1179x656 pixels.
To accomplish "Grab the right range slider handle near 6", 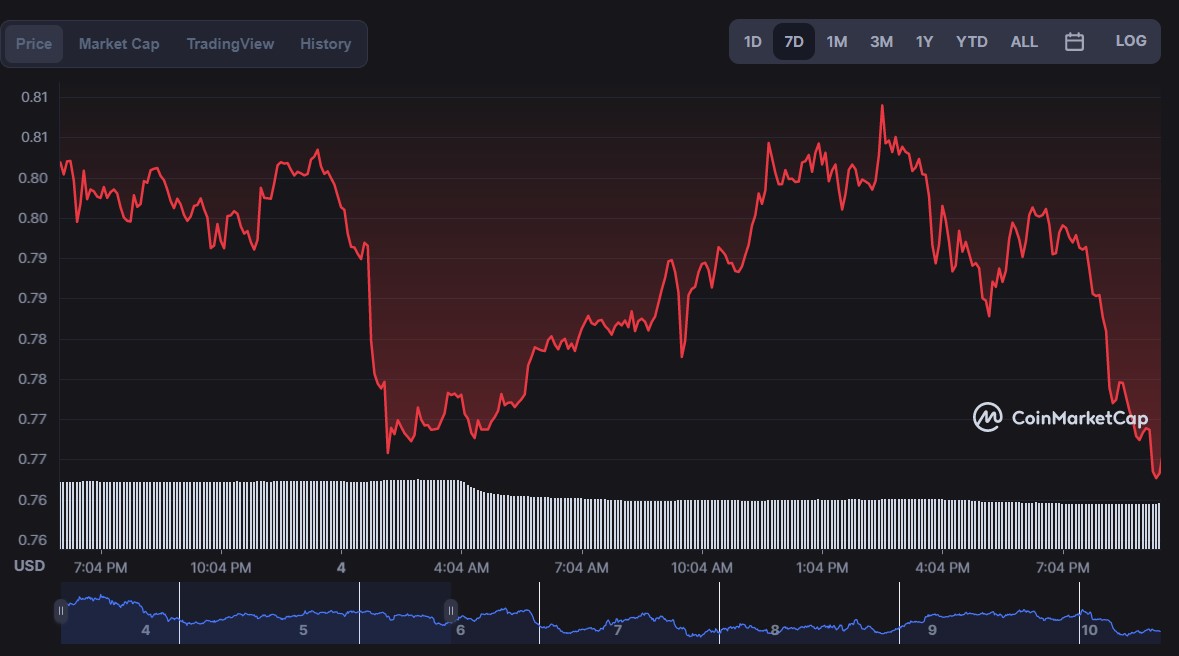I will (x=450, y=611).
